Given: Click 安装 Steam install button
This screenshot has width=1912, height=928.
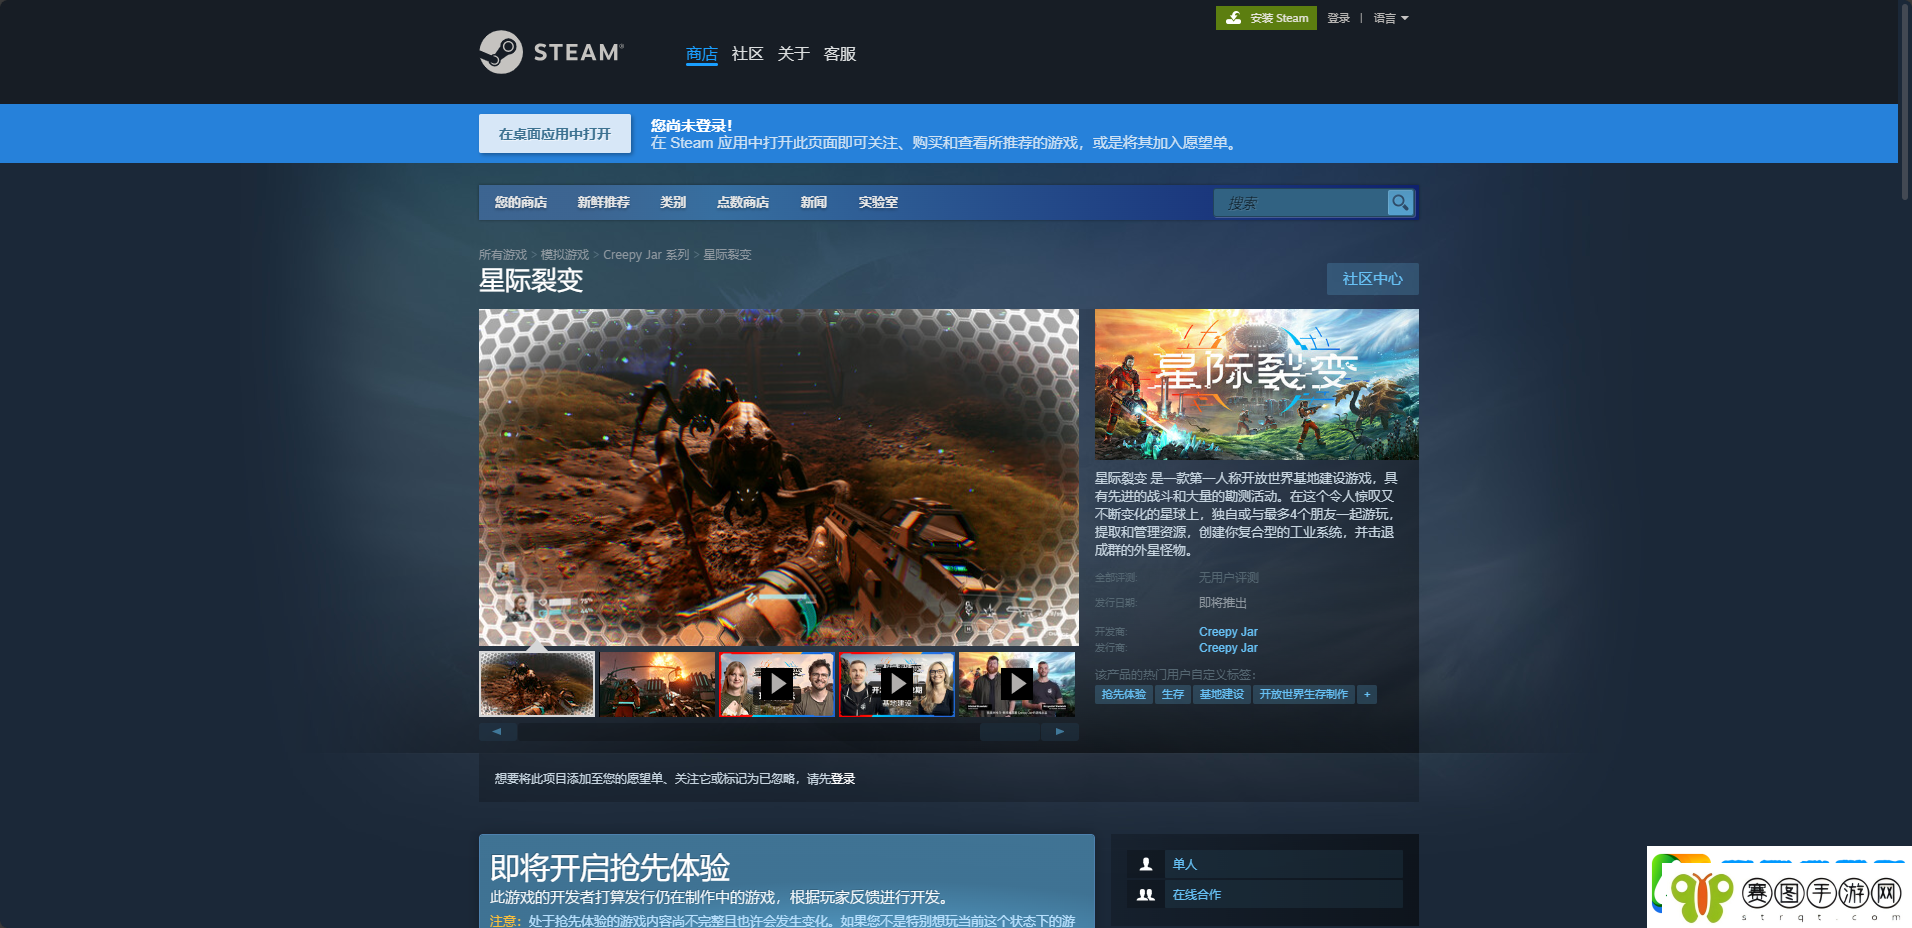Looking at the screenshot, I should point(1266,18).
